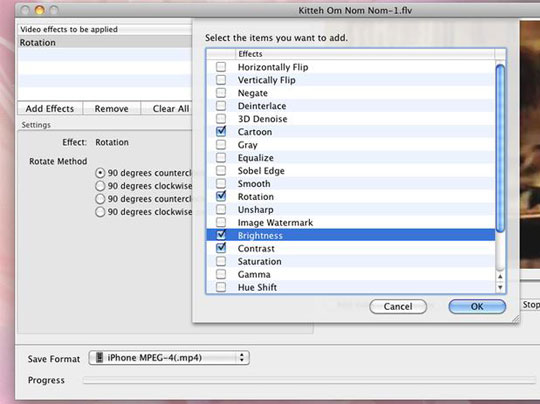540x404 pixels.
Task: Click the scrollbar up arrow
Action: coord(500,277)
